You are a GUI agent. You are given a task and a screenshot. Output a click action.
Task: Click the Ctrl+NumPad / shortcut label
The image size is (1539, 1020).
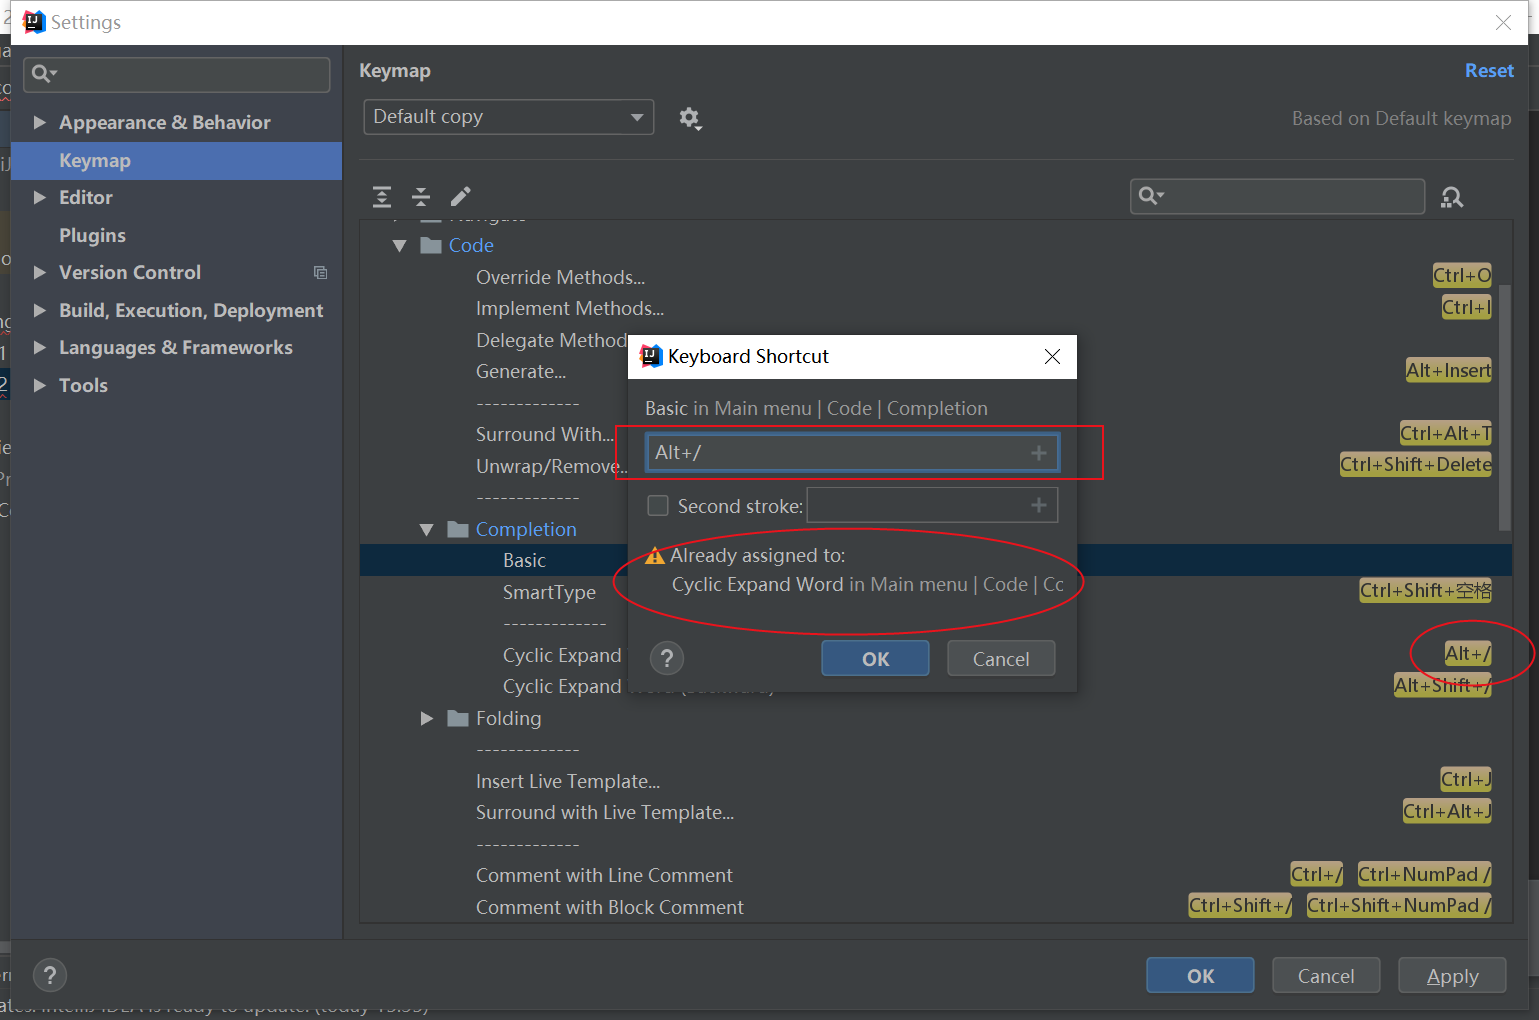[1425, 874]
